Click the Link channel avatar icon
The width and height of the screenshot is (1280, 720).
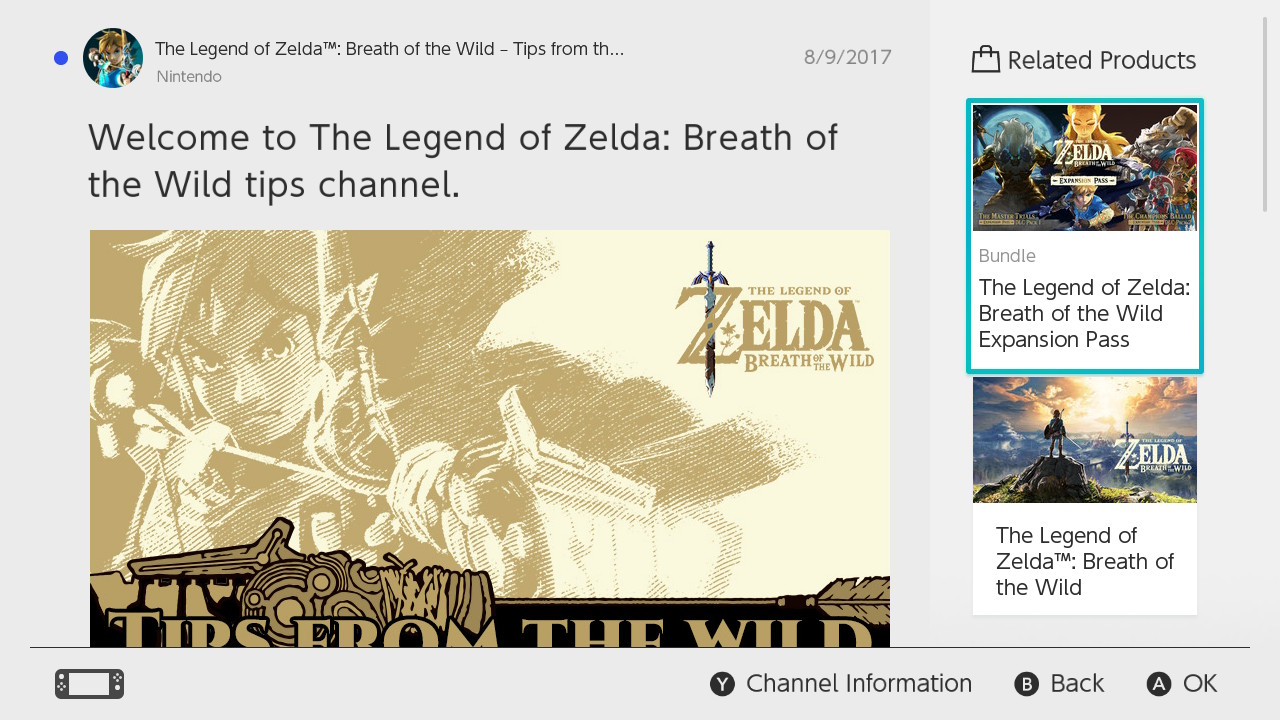[x=113, y=58]
